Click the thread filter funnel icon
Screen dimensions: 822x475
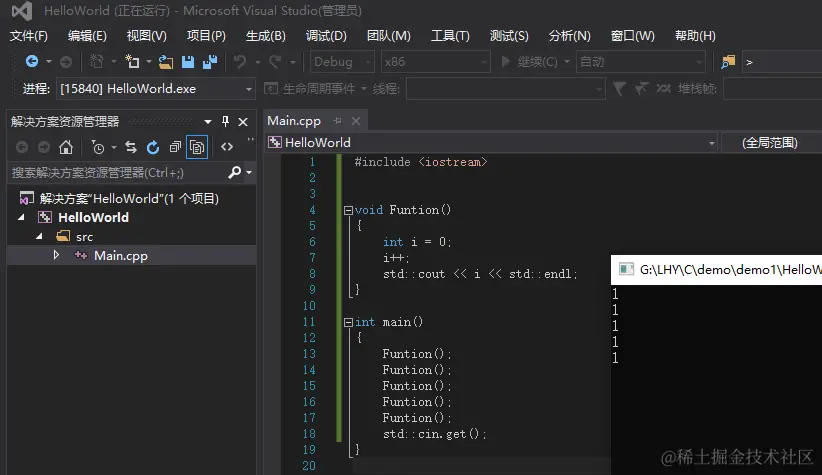619,89
